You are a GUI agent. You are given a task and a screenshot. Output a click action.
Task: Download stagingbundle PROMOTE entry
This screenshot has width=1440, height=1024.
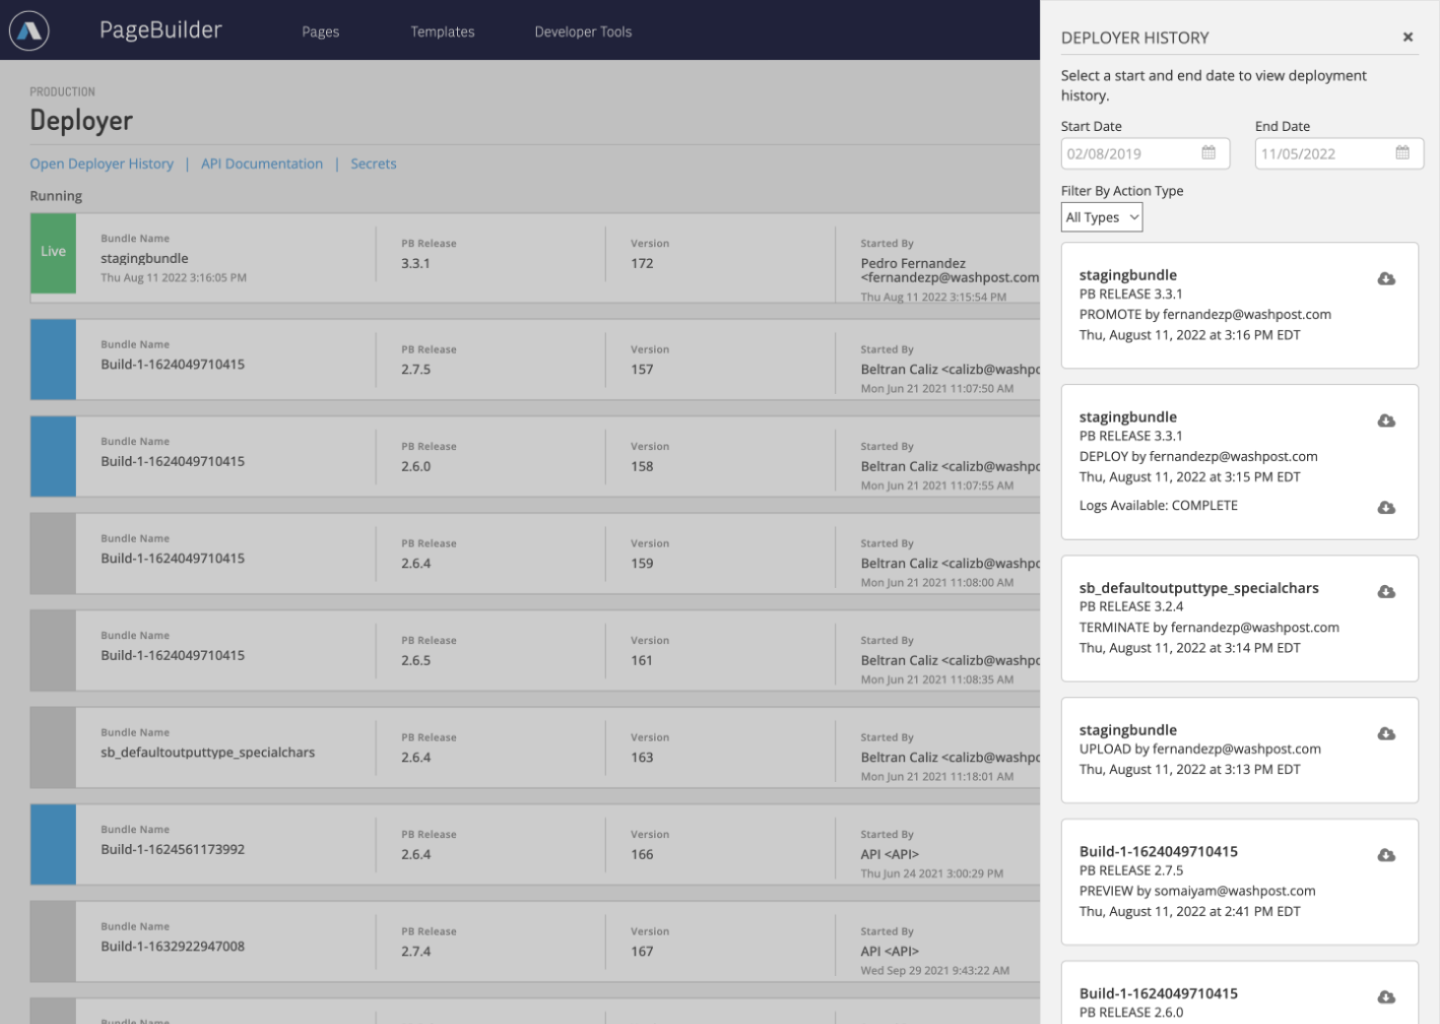(x=1386, y=279)
